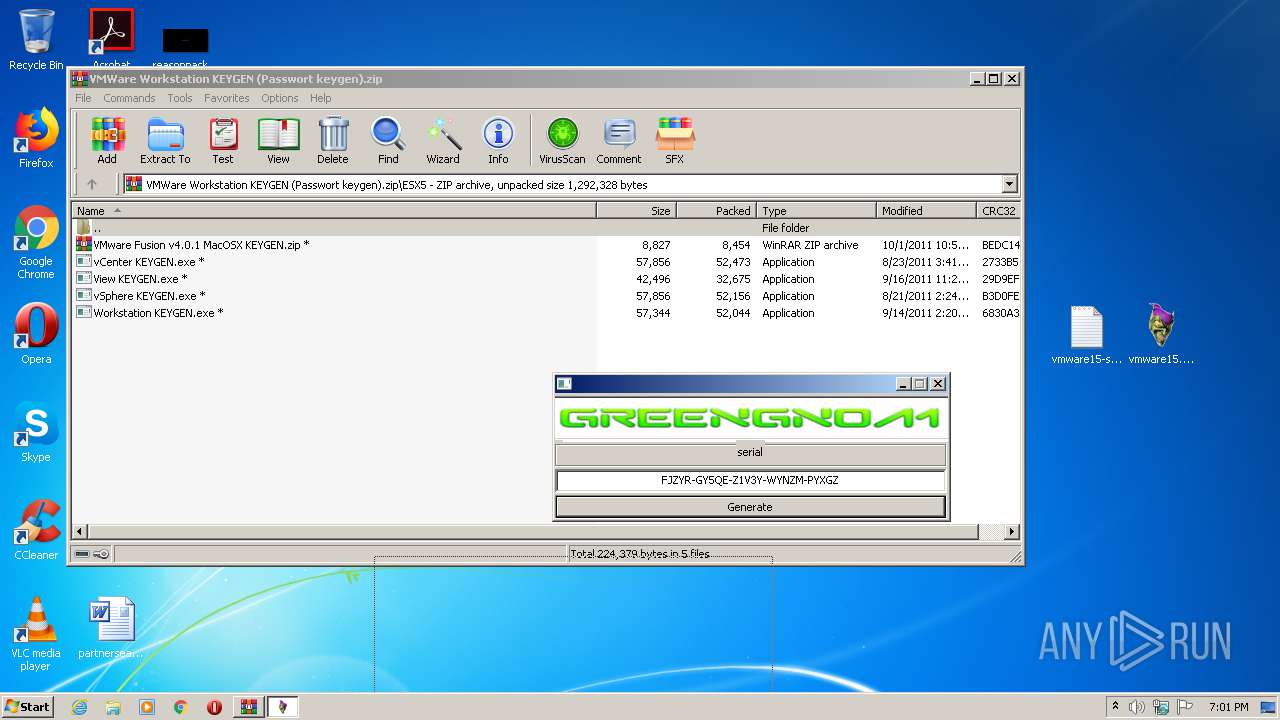The width and height of the screenshot is (1280, 720).
Task: Click the volume speaker tray icon
Action: click(1137, 707)
